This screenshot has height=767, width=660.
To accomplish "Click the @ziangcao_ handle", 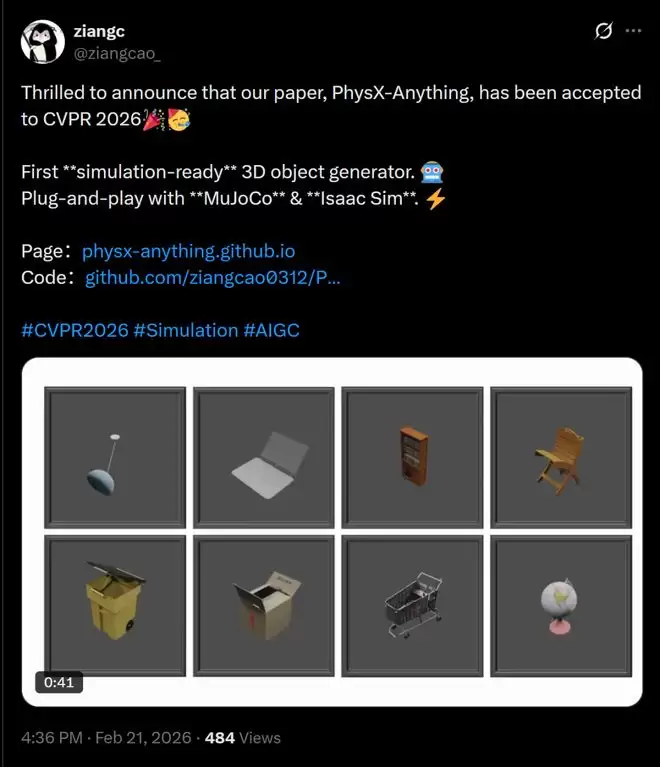I will coord(116,53).
